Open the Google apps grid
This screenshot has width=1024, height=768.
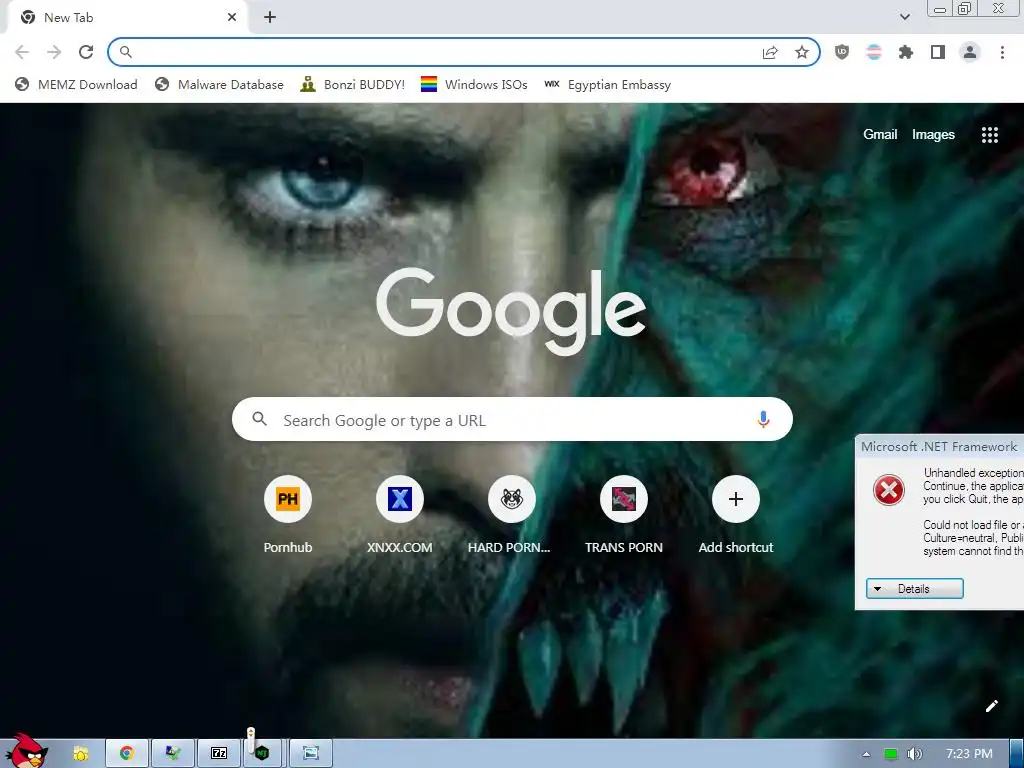click(989, 135)
